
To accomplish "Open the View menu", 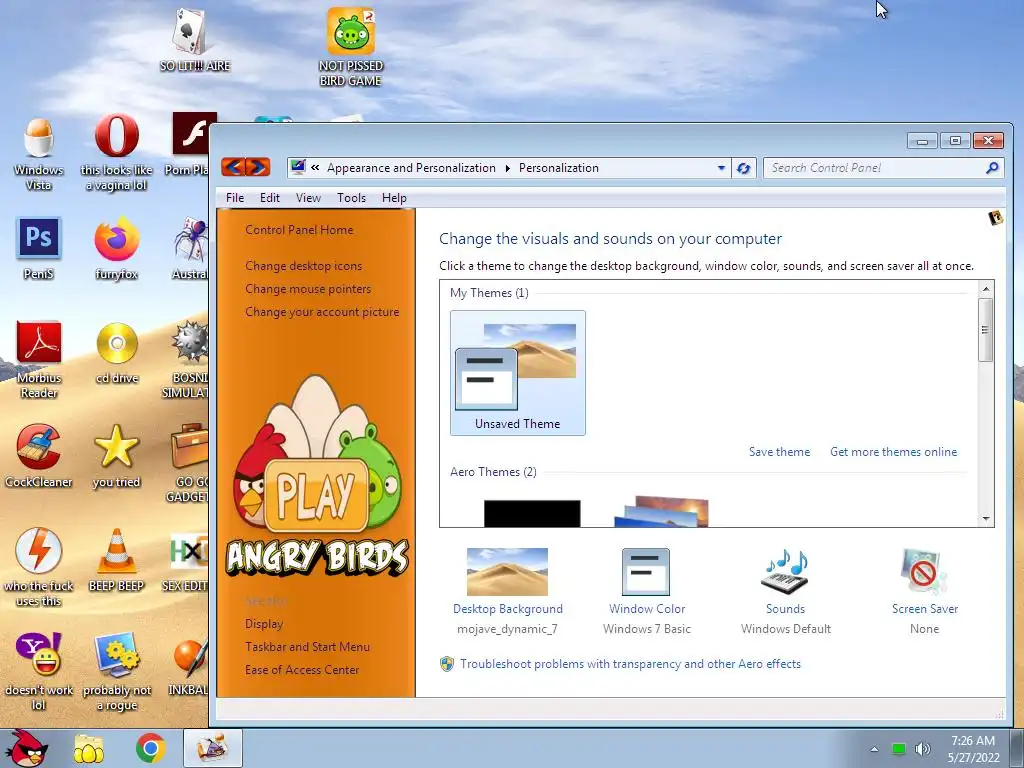I will click(308, 198).
